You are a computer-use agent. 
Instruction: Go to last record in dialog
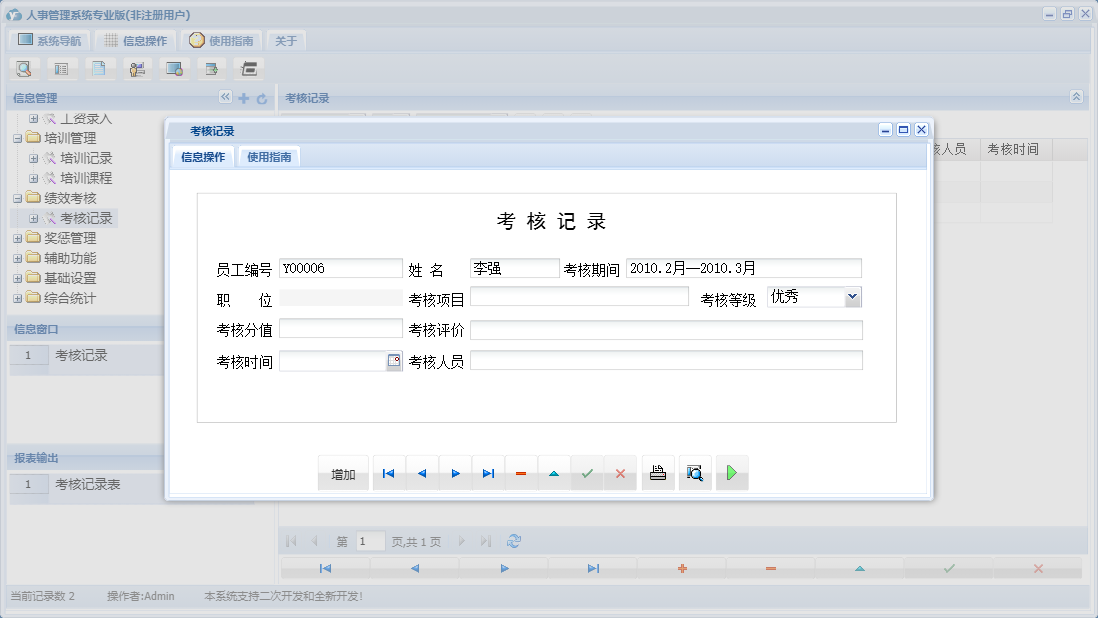point(488,474)
